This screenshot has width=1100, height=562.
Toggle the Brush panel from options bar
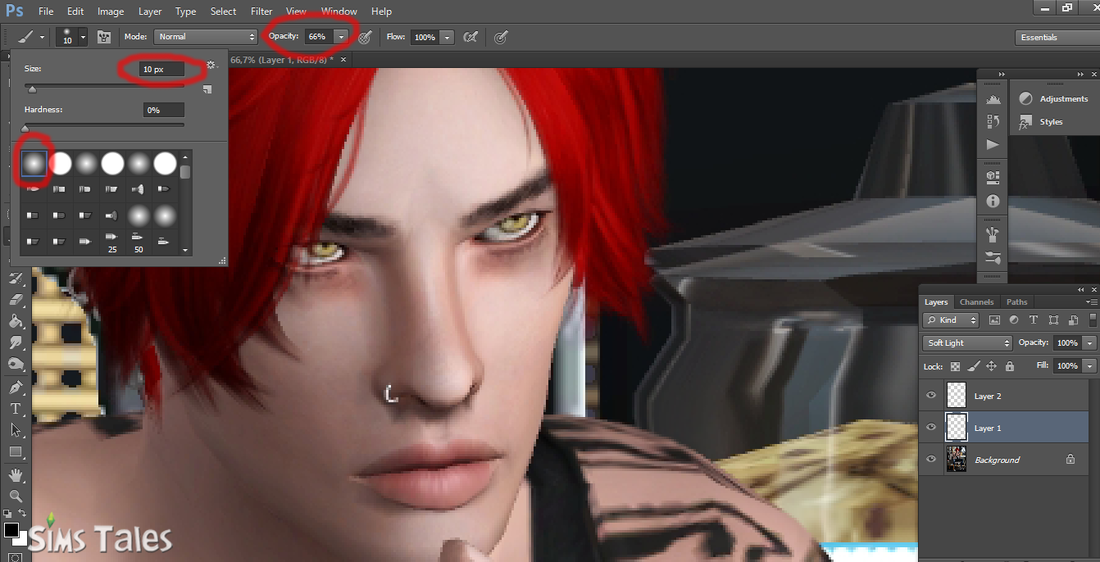point(105,36)
